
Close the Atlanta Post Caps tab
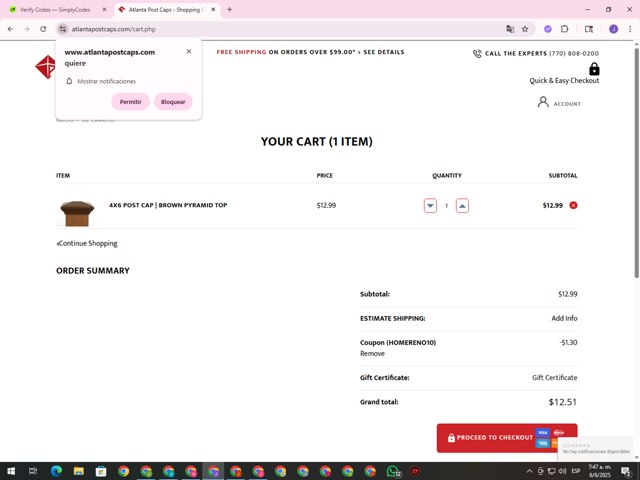point(213,9)
